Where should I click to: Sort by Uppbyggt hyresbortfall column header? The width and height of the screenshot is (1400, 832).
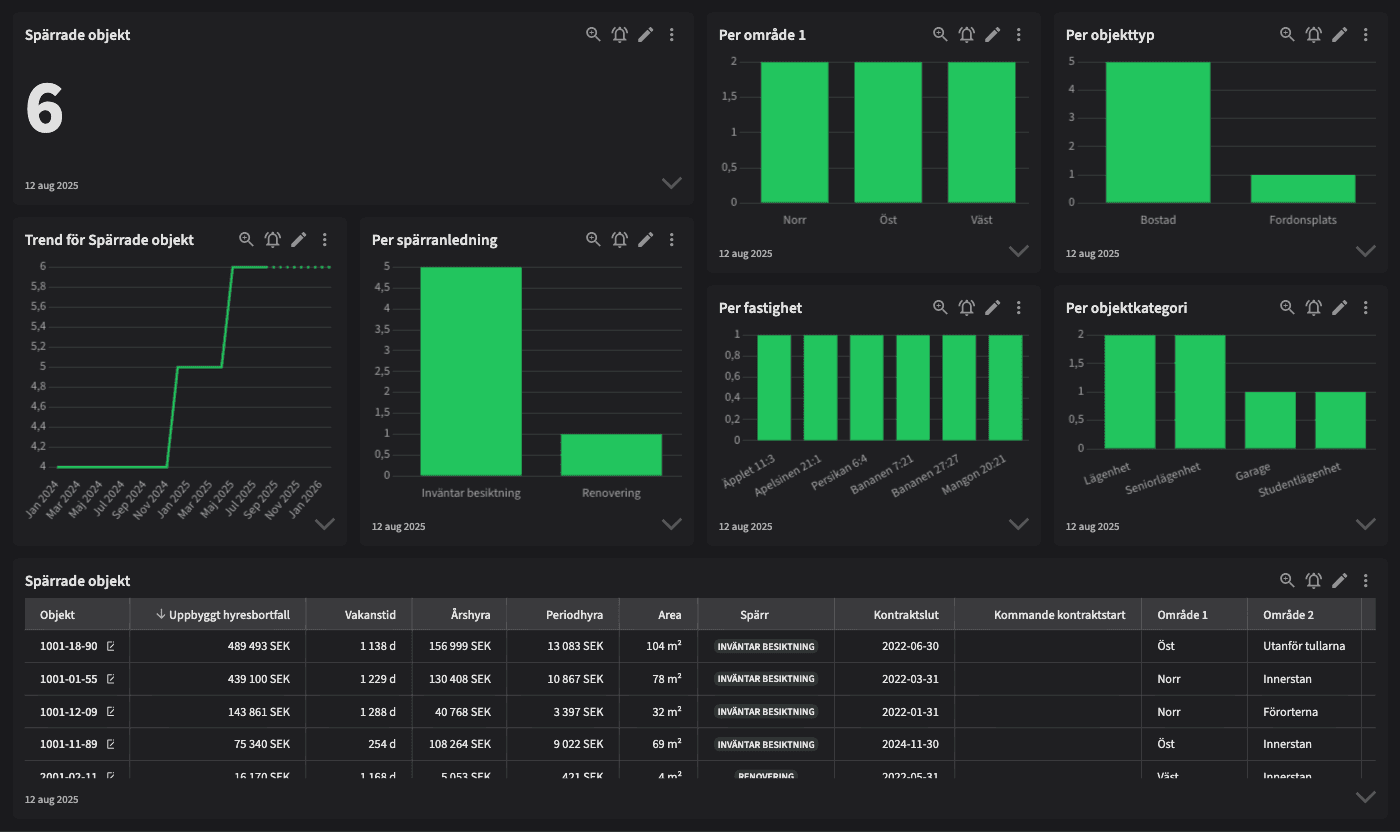(x=222, y=614)
